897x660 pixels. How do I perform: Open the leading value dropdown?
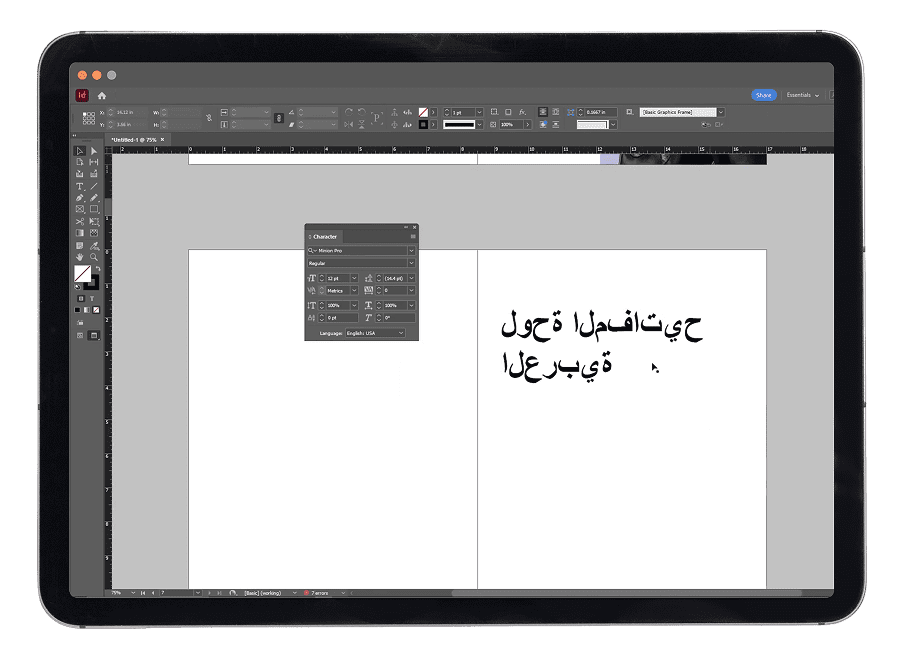411,278
